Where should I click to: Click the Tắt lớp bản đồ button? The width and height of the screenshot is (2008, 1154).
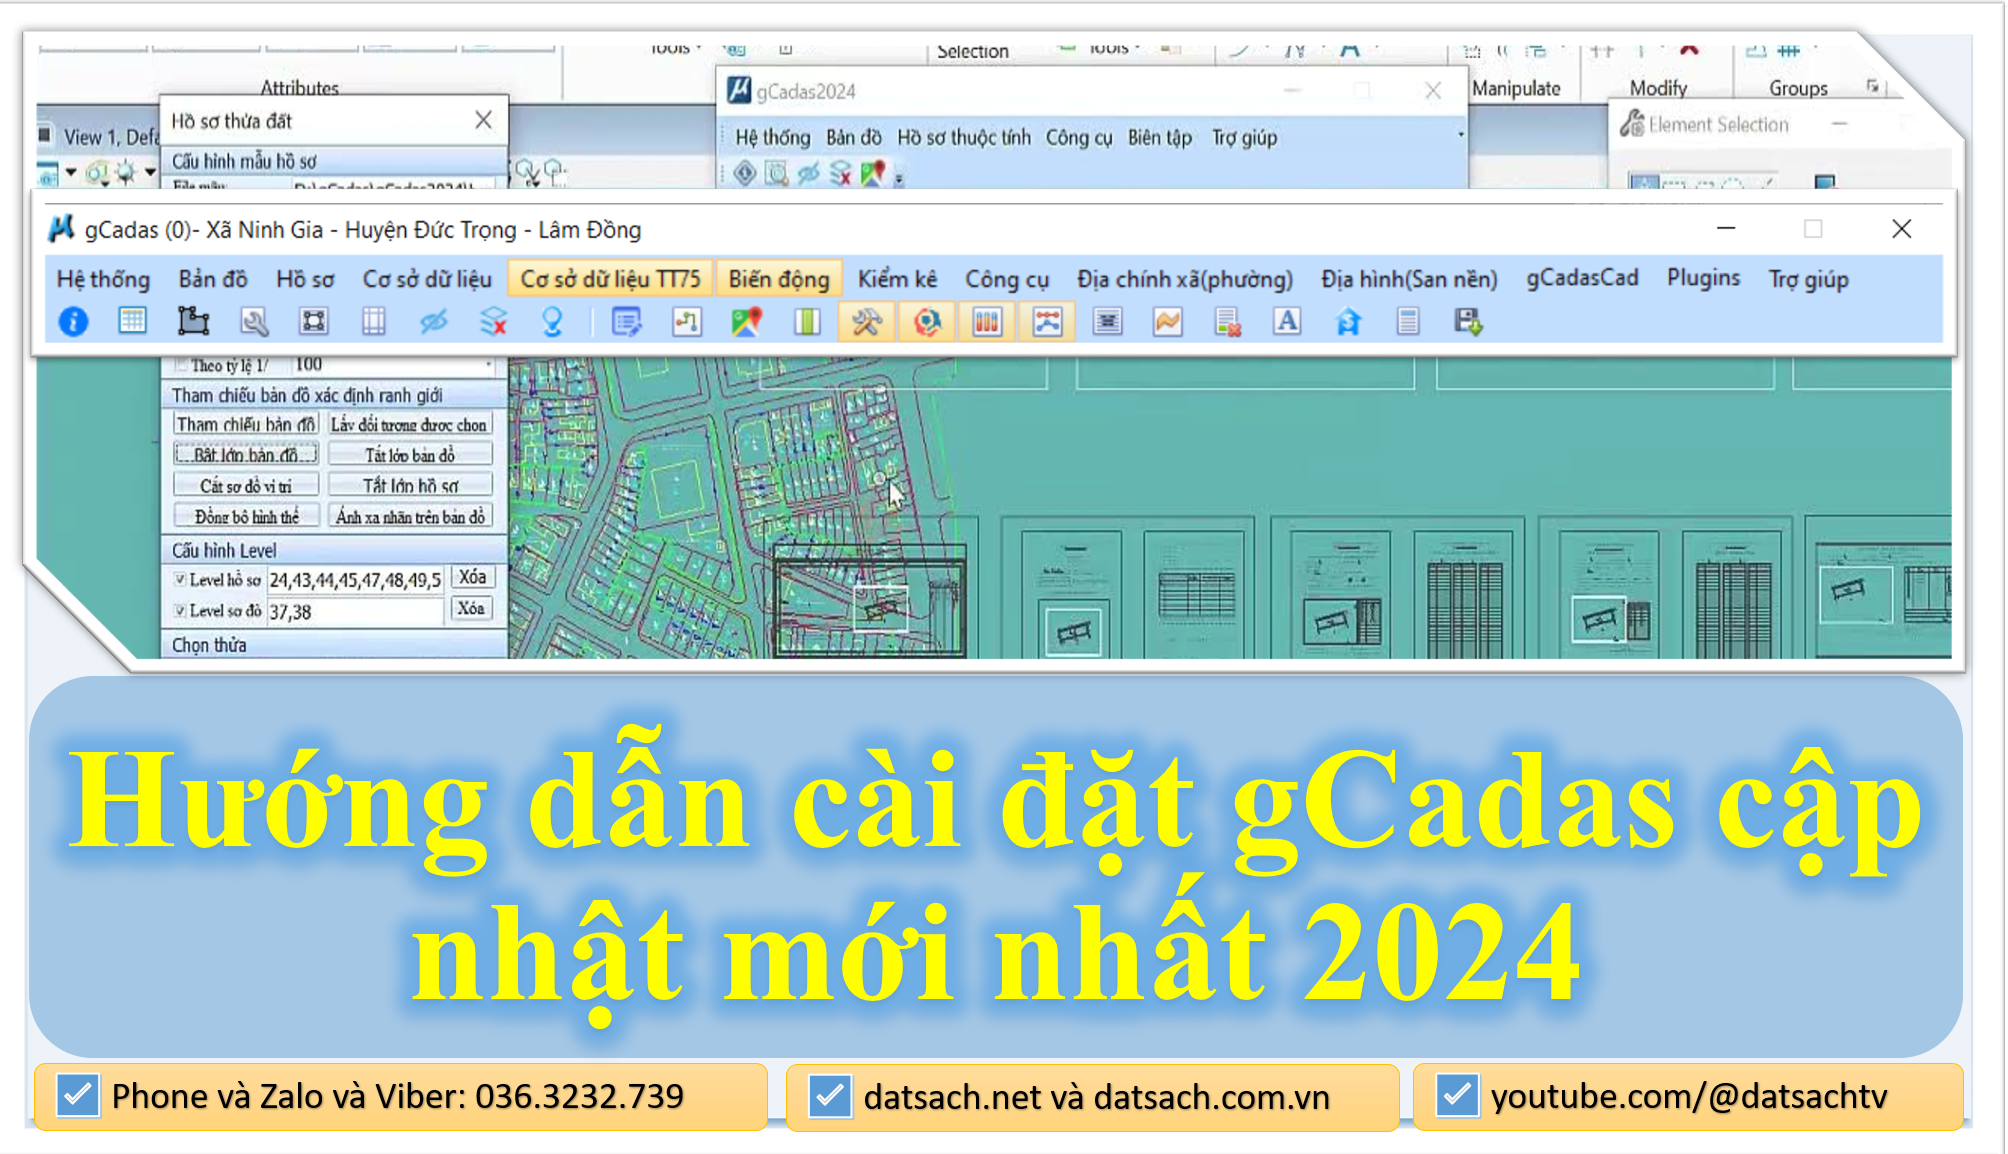point(410,455)
